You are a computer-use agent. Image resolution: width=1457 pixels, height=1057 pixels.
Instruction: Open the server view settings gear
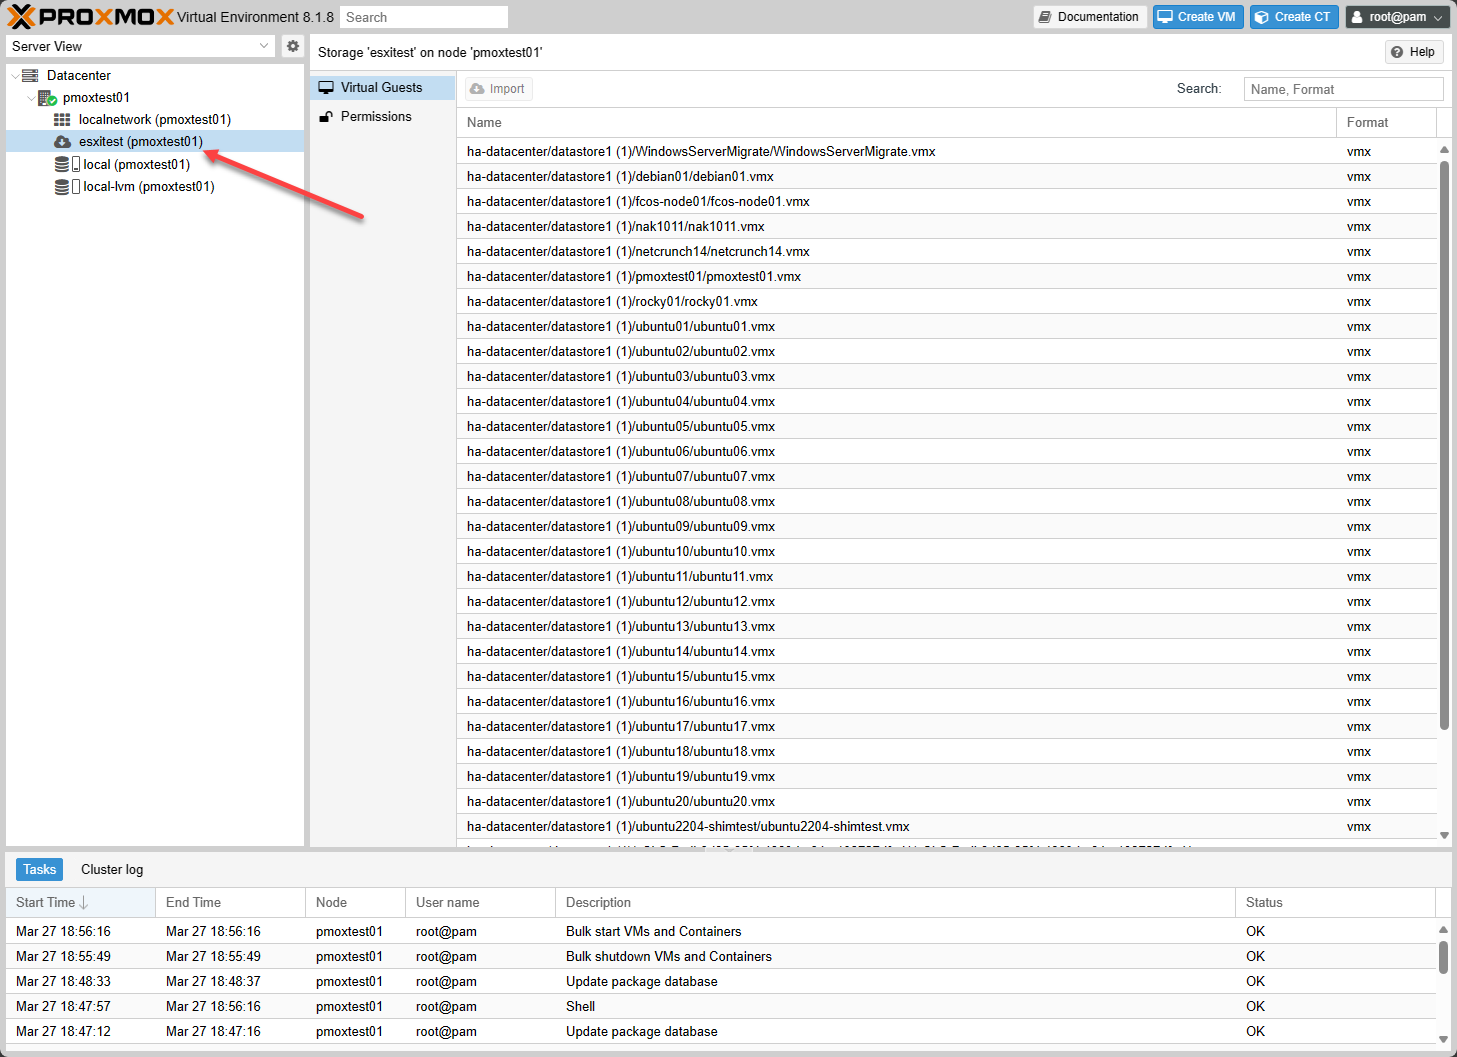click(293, 46)
